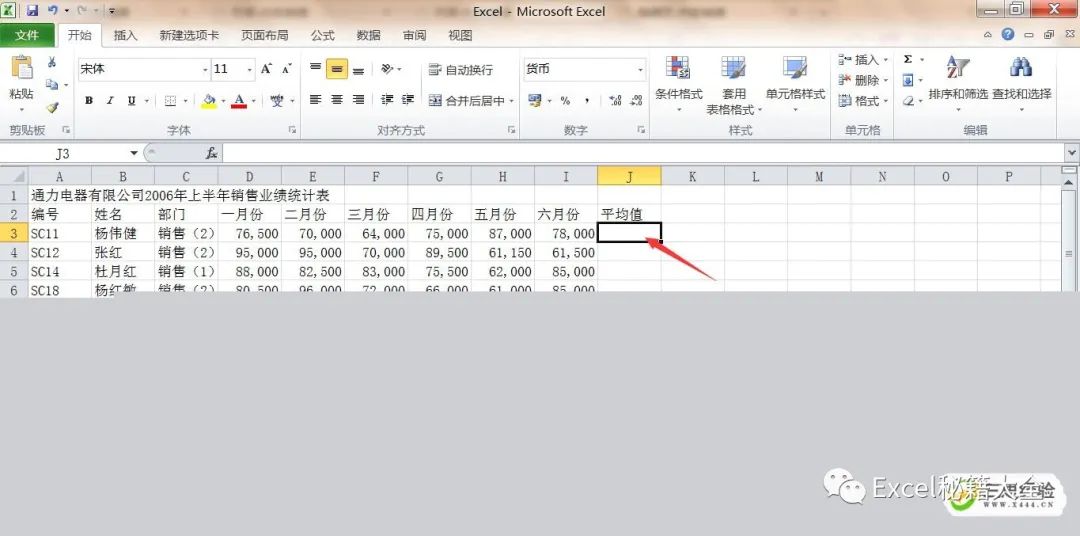Click the Clear eraser icon
Viewport: 1080px width, 536px height.
click(908, 101)
